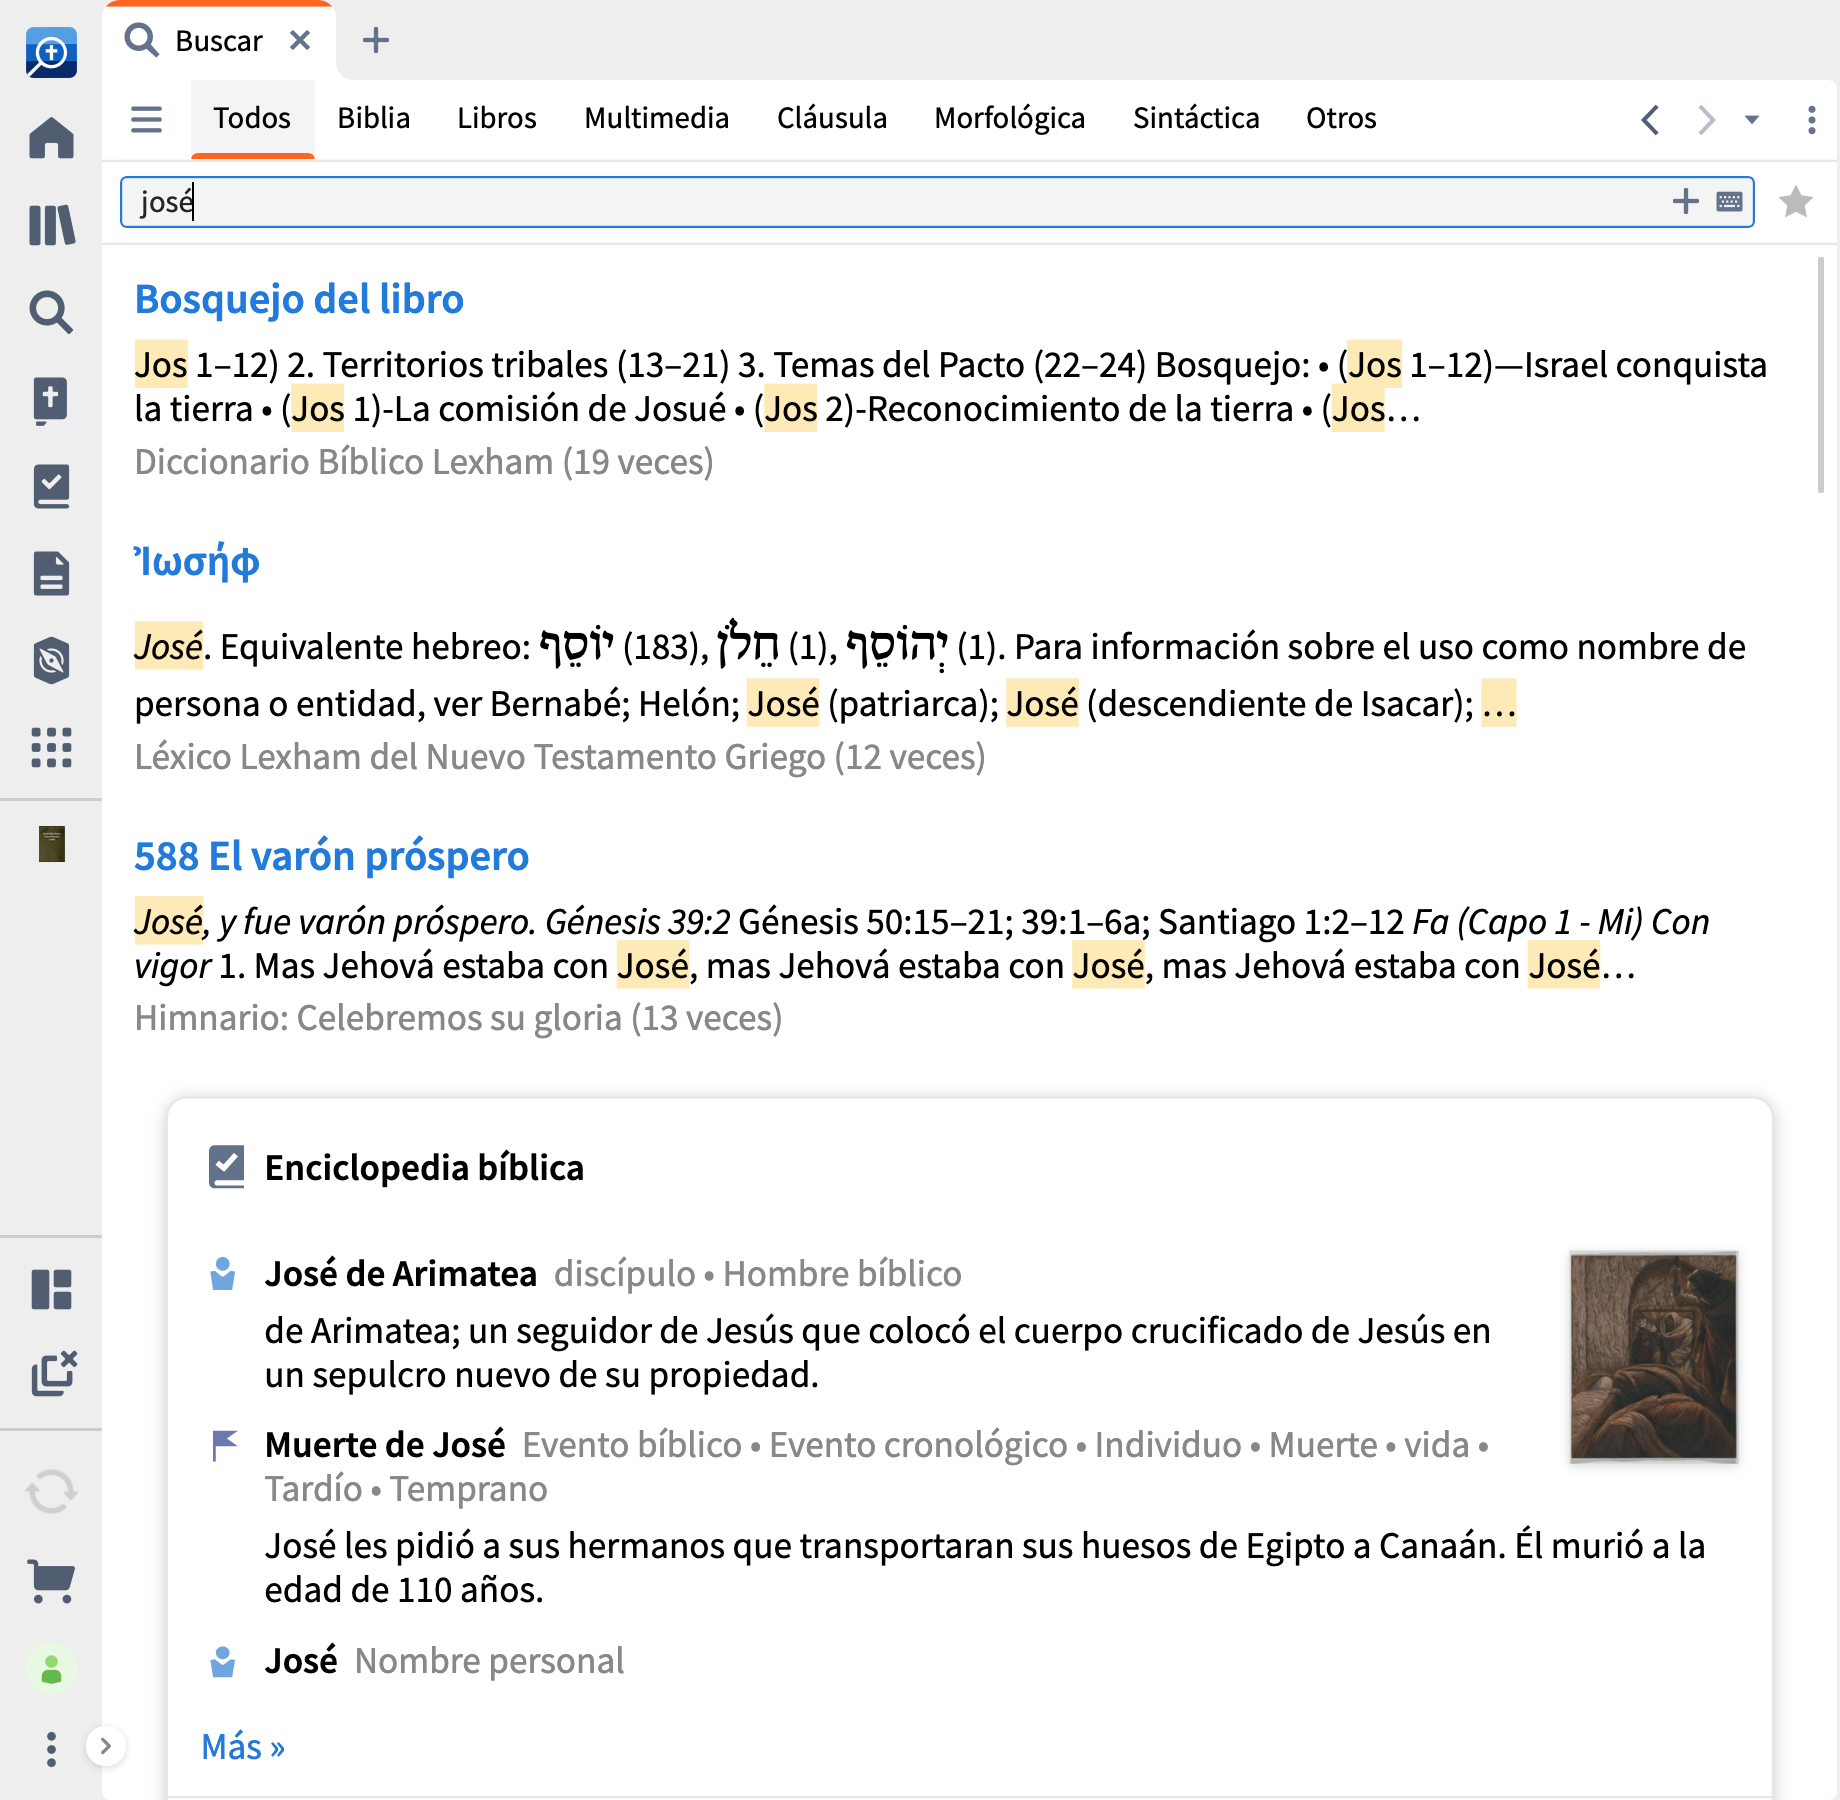Switch to the Biblia search tab
The width and height of the screenshot is (1840, 1800).
coord(373,119)
